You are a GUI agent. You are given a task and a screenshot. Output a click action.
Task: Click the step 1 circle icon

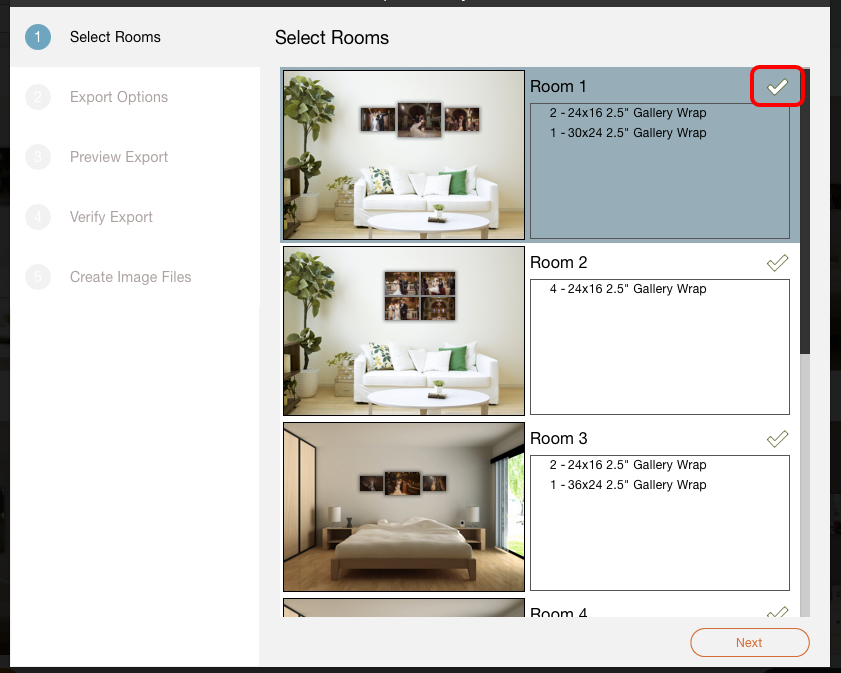tap(38, 37)
